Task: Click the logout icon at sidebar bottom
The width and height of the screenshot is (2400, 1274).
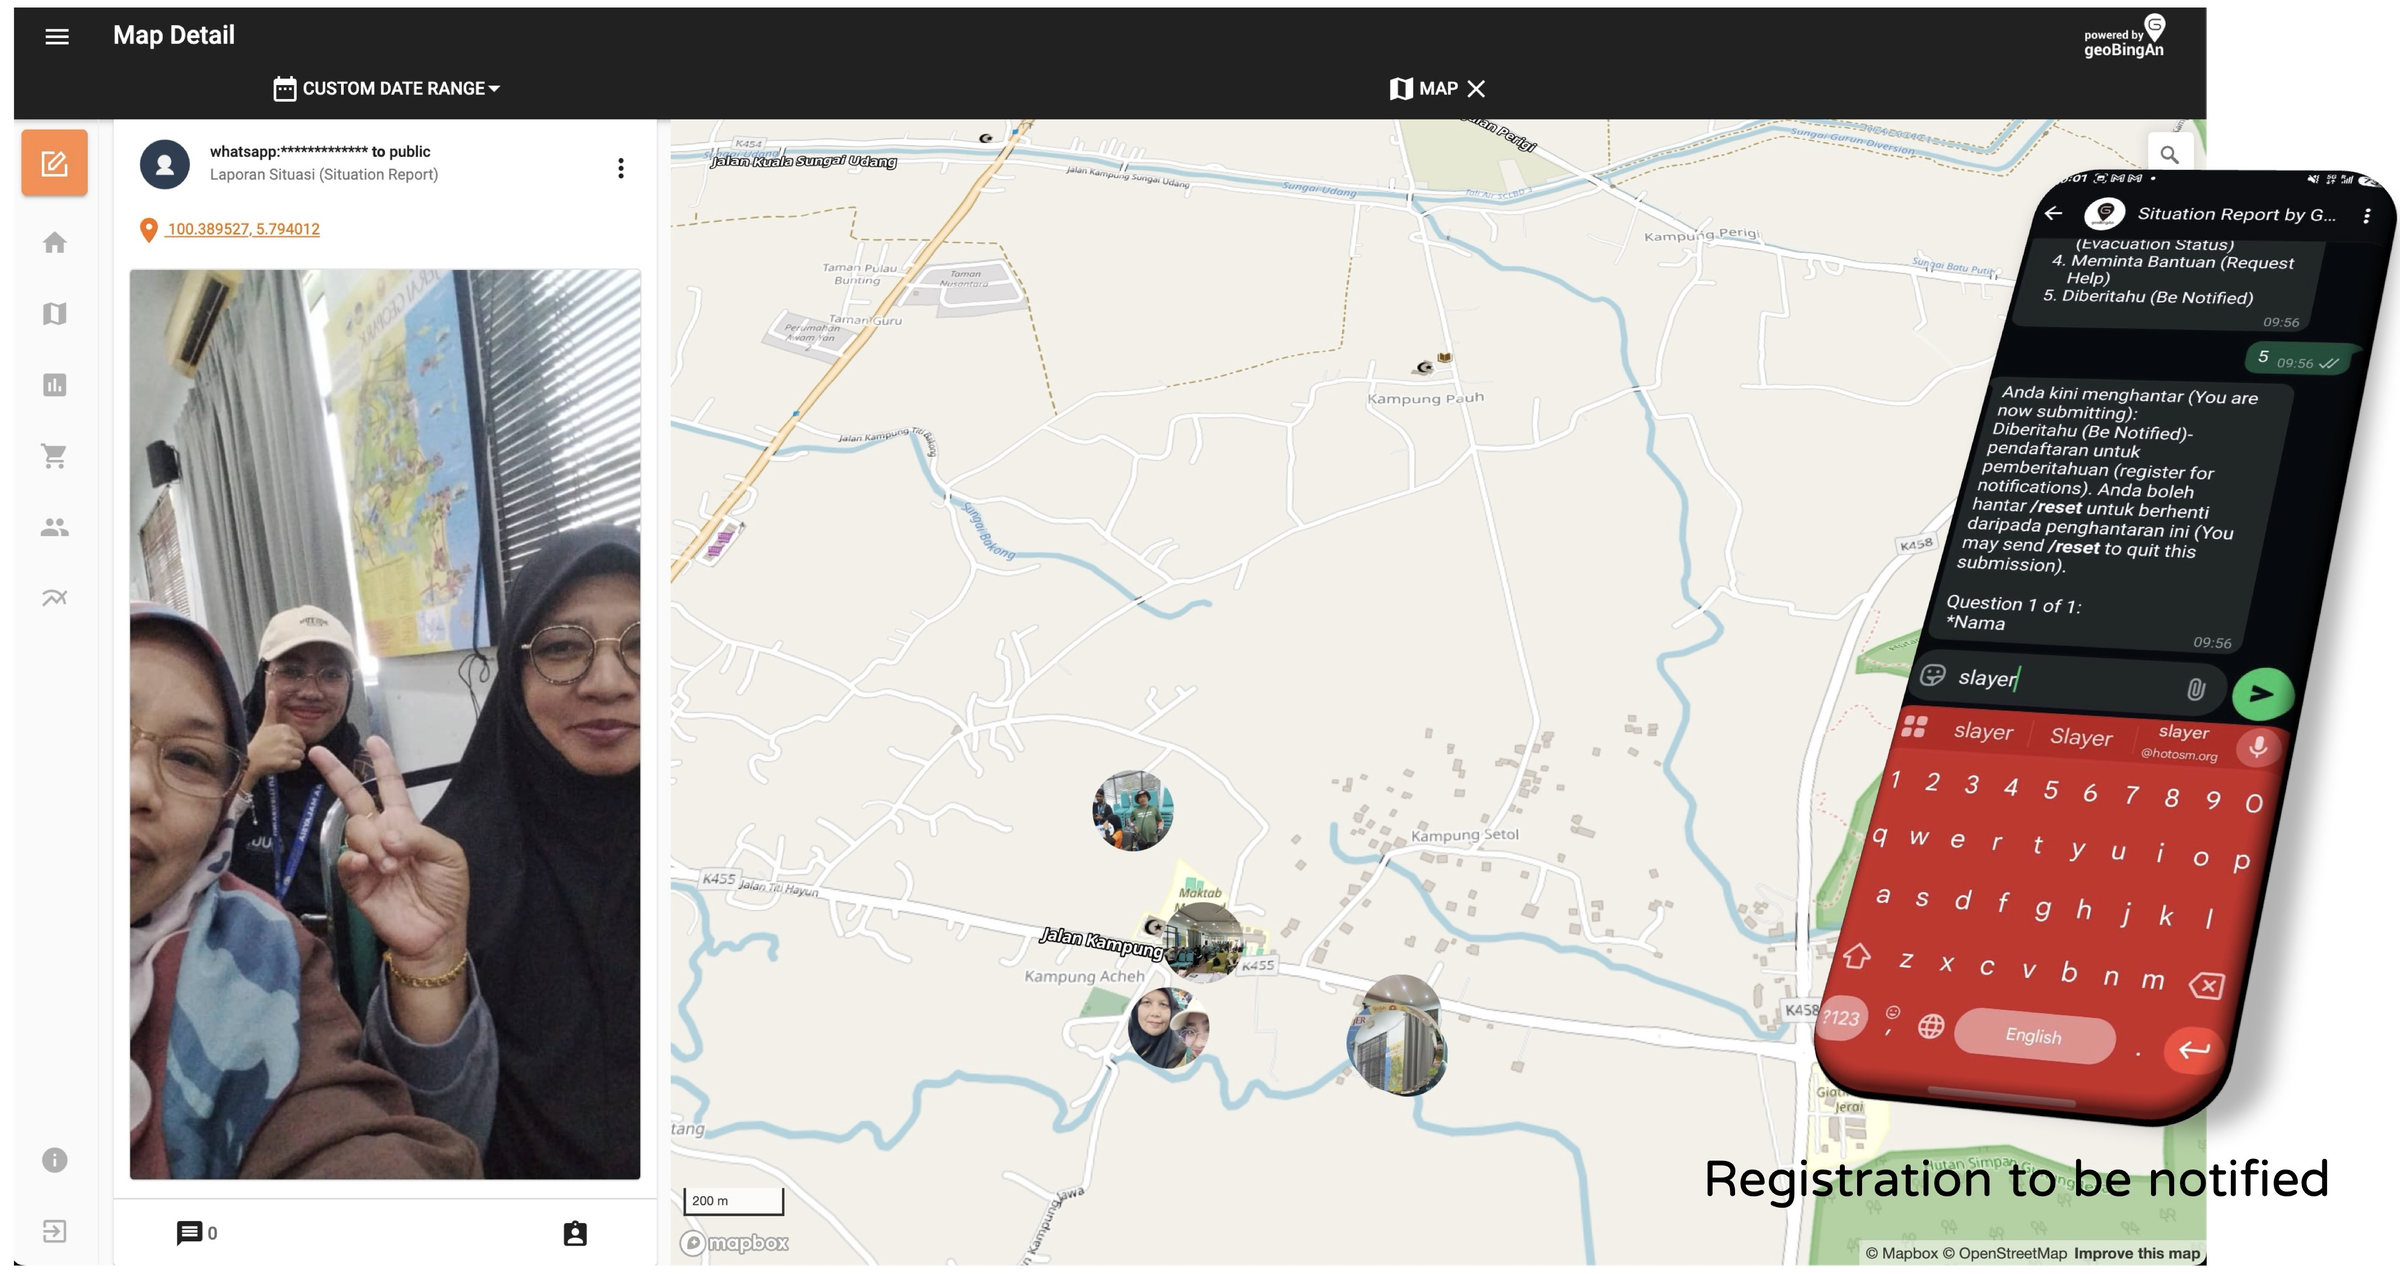Action: 54,1231
